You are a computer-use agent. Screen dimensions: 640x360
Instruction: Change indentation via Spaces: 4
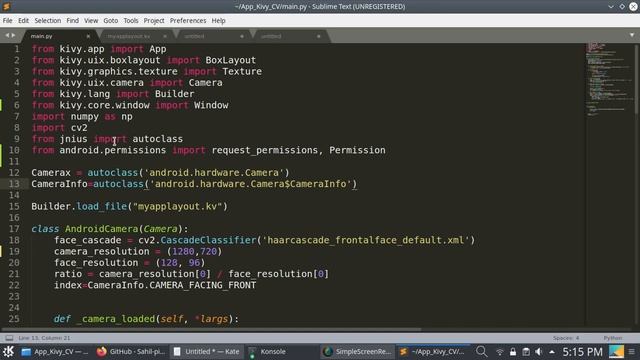click(566, 338)
